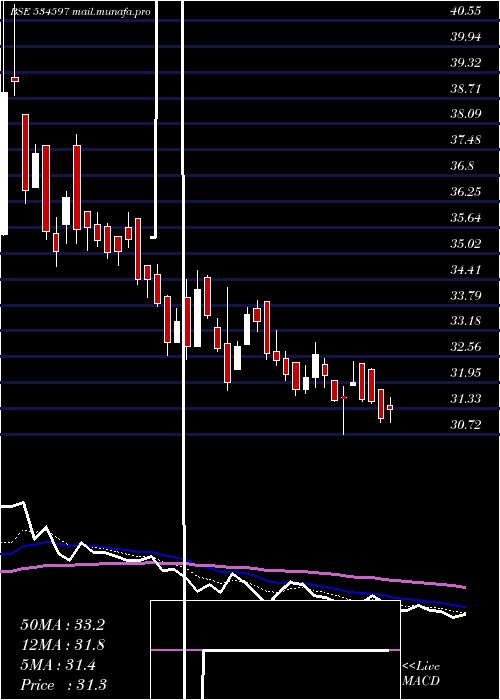Click the 34.41 price level label

(466, 269)
